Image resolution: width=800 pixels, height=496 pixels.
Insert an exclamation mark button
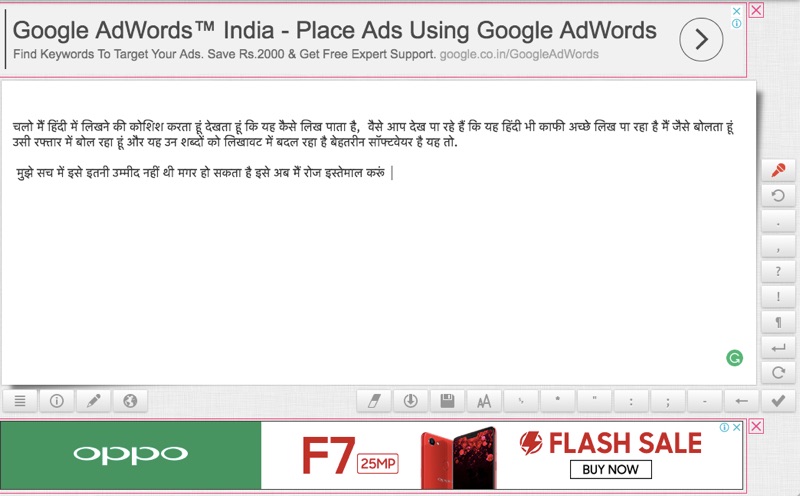pos(778,296)
